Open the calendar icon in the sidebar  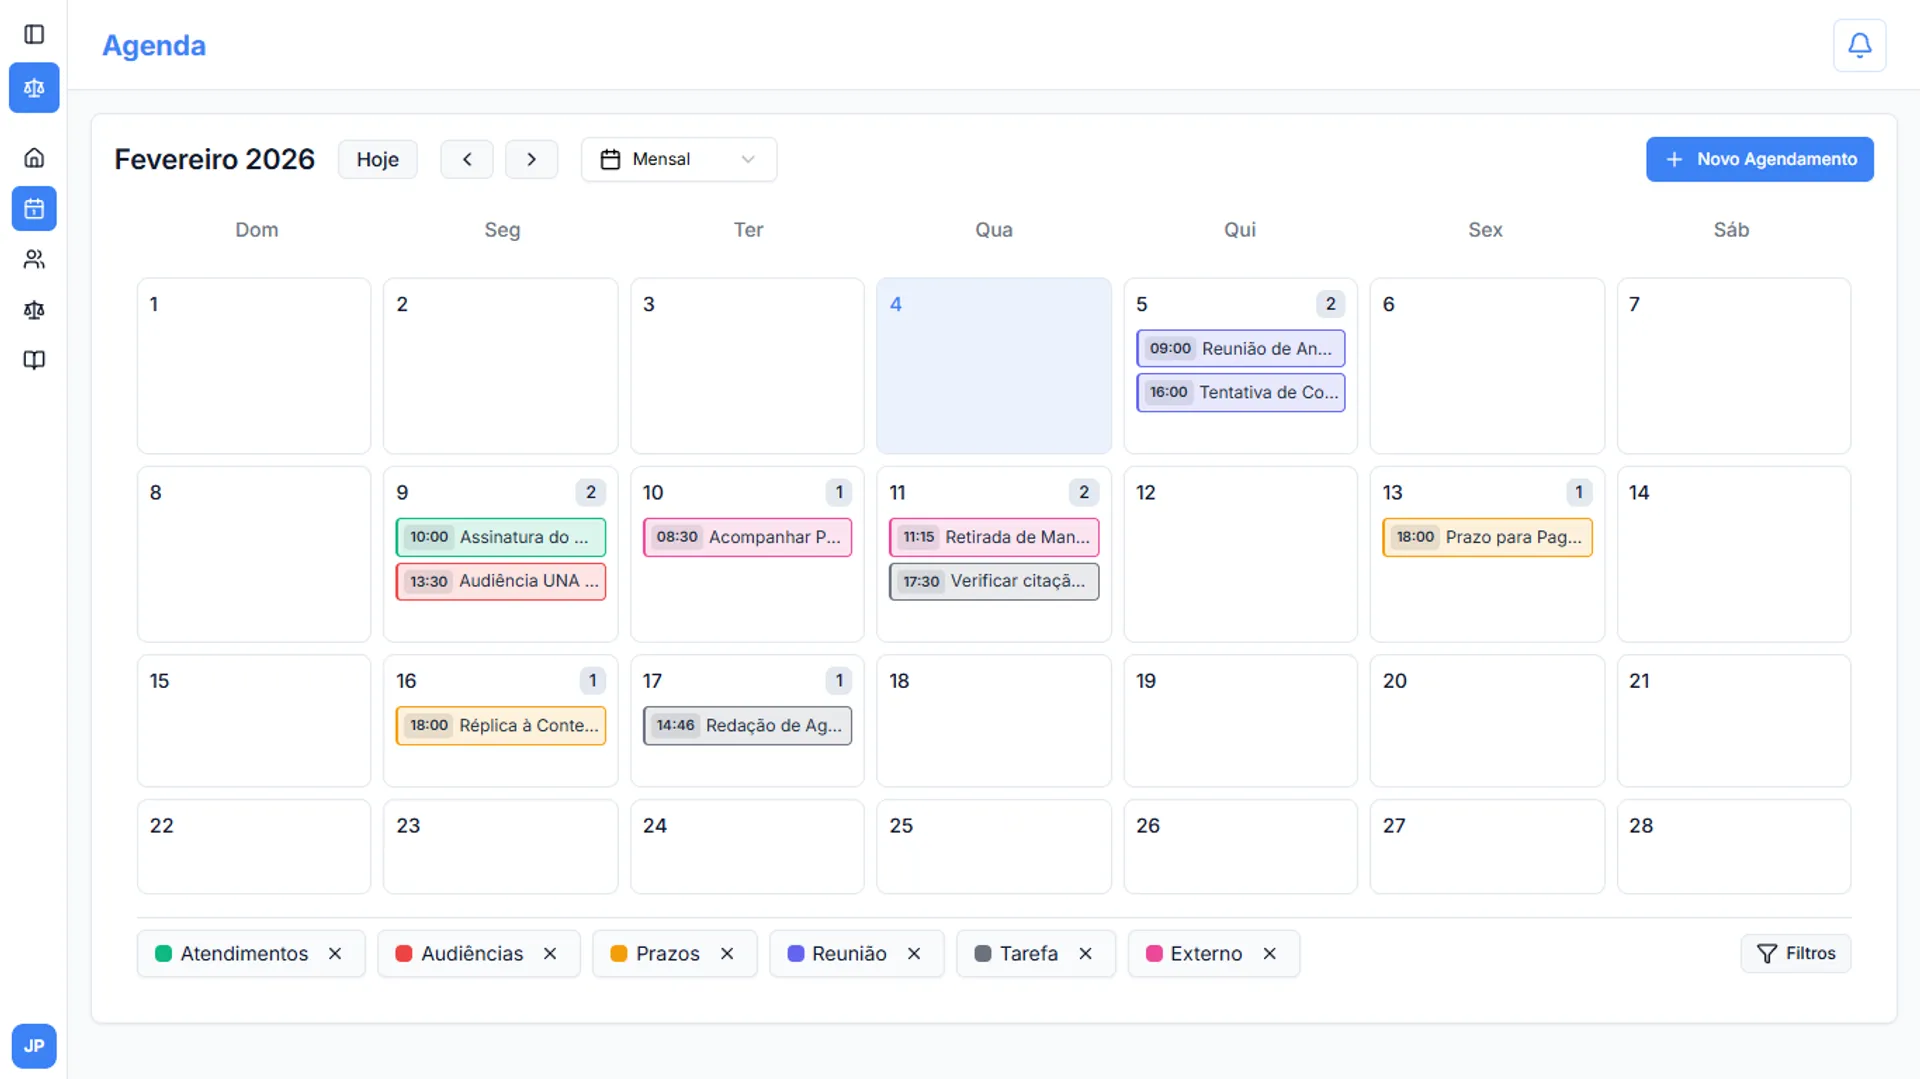pyautogui.click(x=34, y=209)
